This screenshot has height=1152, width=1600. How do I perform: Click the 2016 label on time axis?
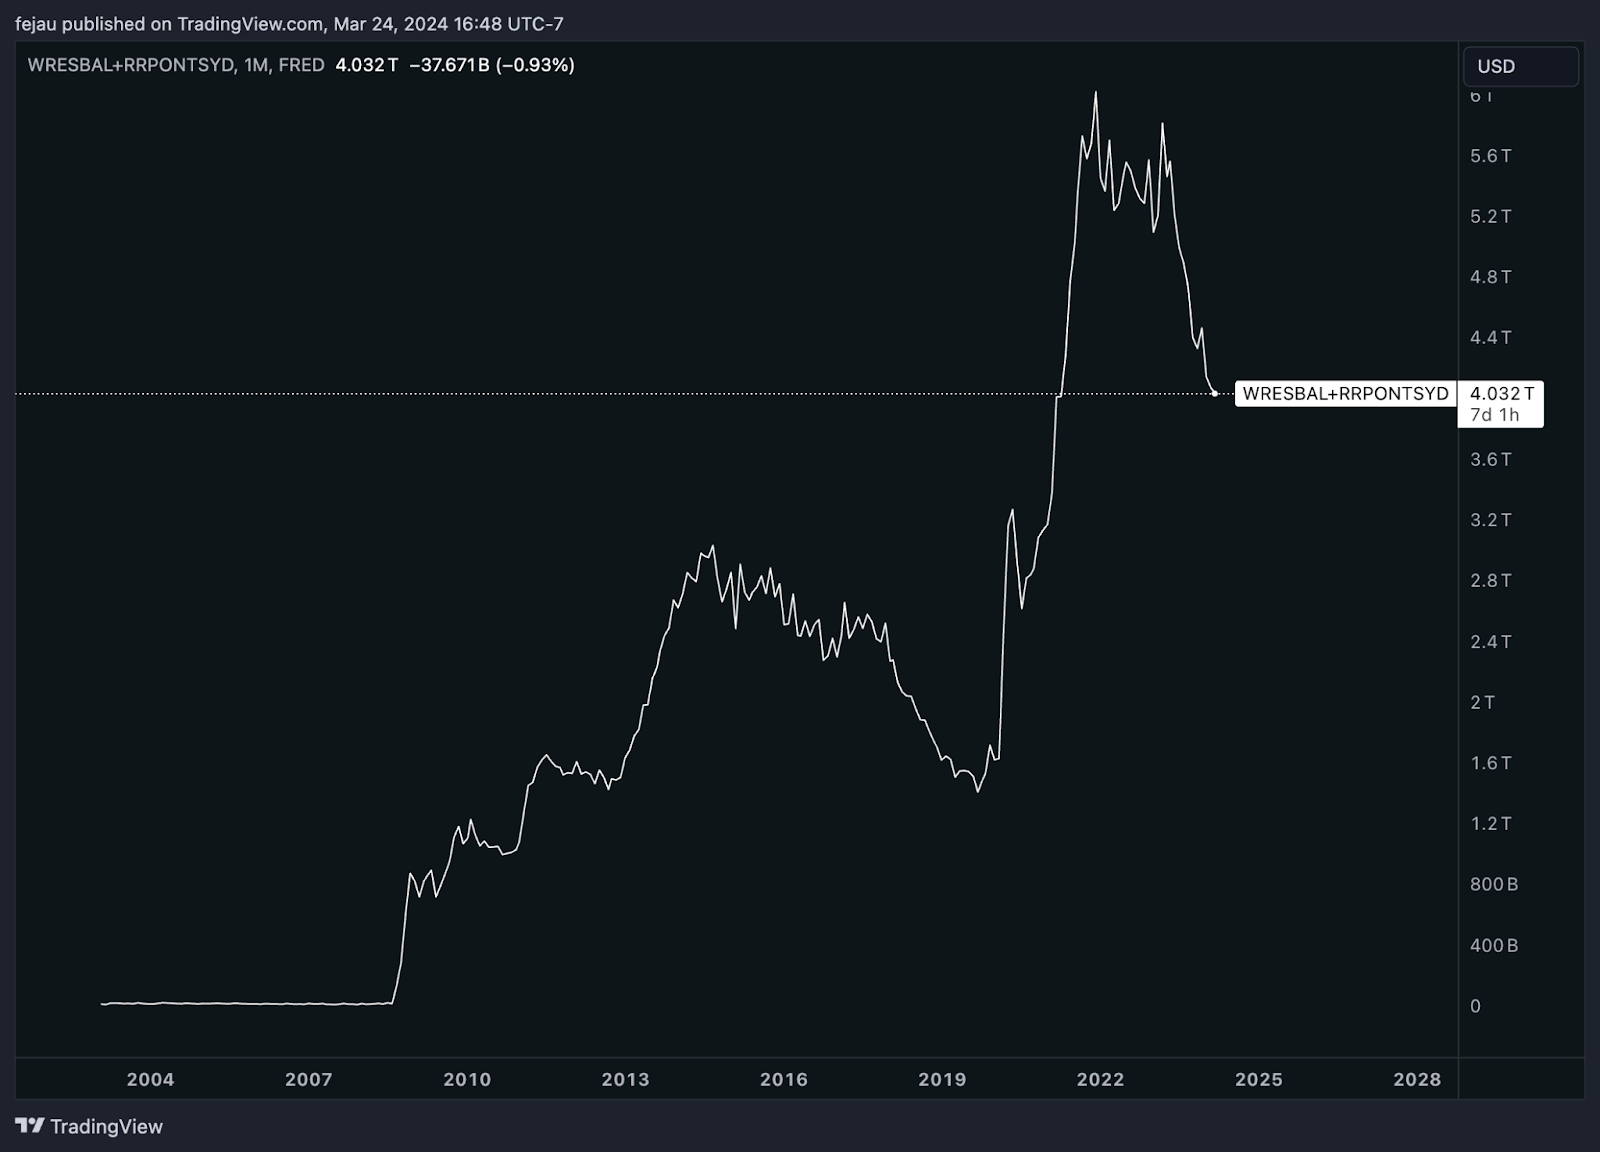click(x=783, y=1079)
